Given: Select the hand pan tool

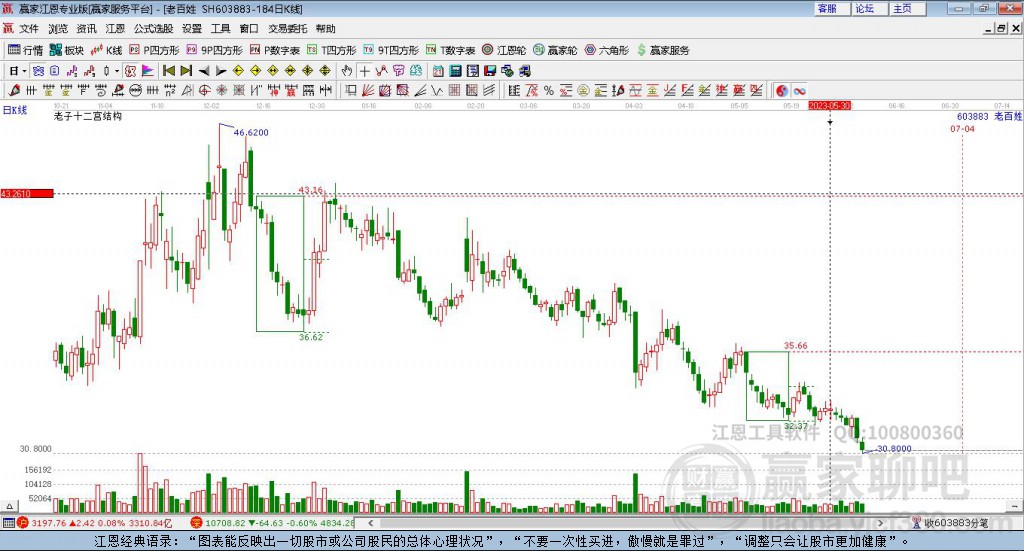Looking at the screenshot, I should (347, 71).
